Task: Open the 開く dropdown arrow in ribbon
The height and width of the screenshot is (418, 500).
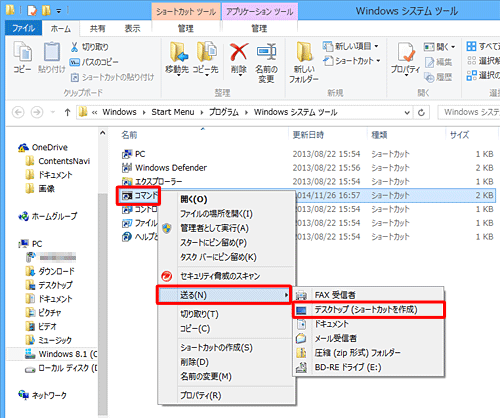Action: click(453, 47)
